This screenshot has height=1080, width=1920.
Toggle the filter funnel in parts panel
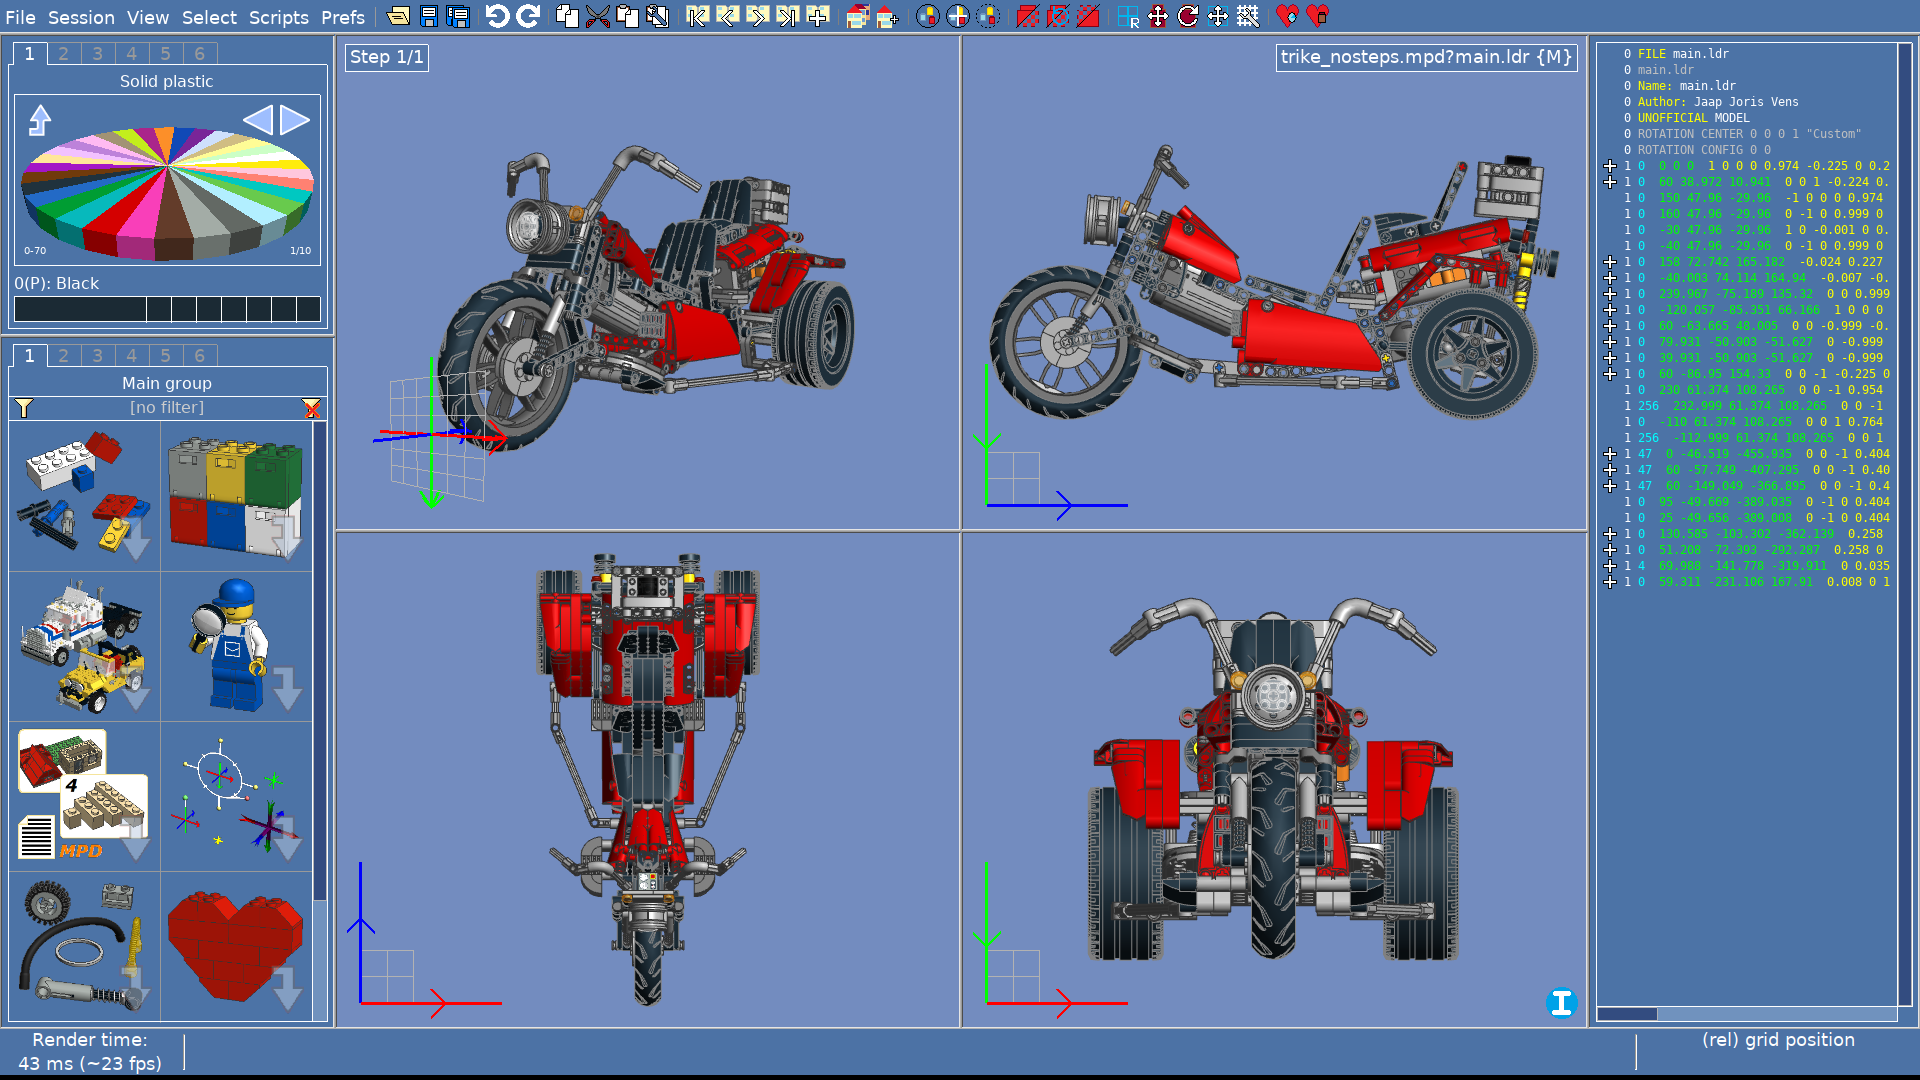point(24,408)
